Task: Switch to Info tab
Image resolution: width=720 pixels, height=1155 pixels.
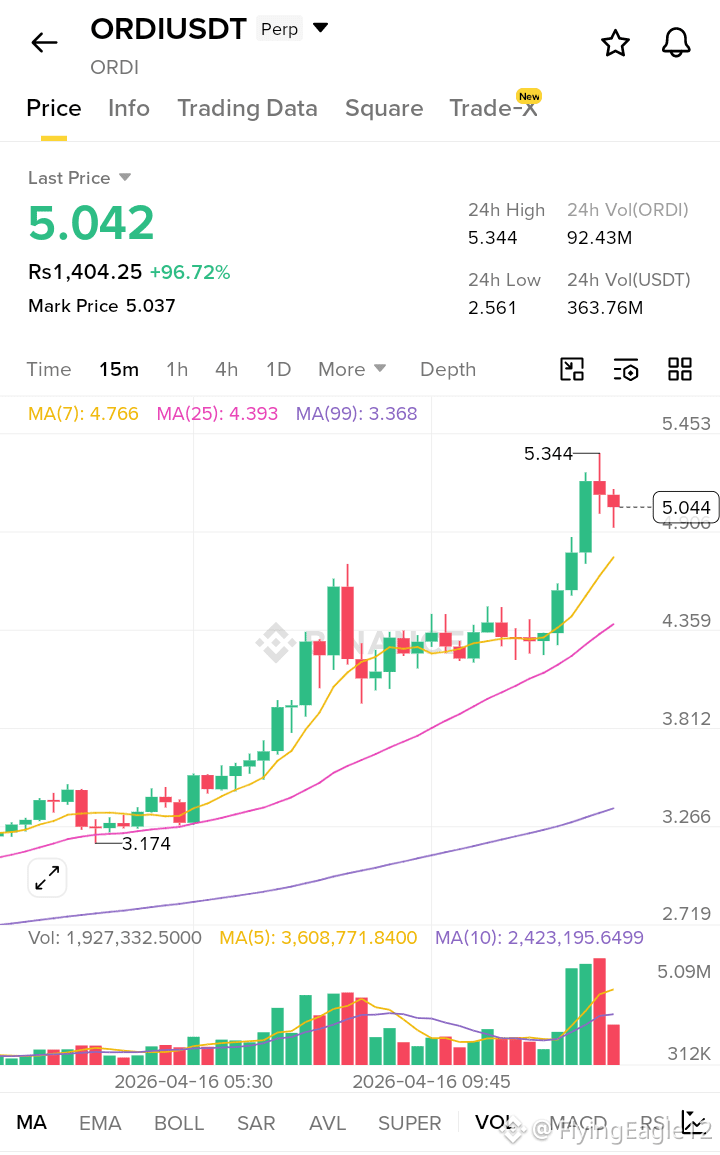Action: [x=129, y=108]
